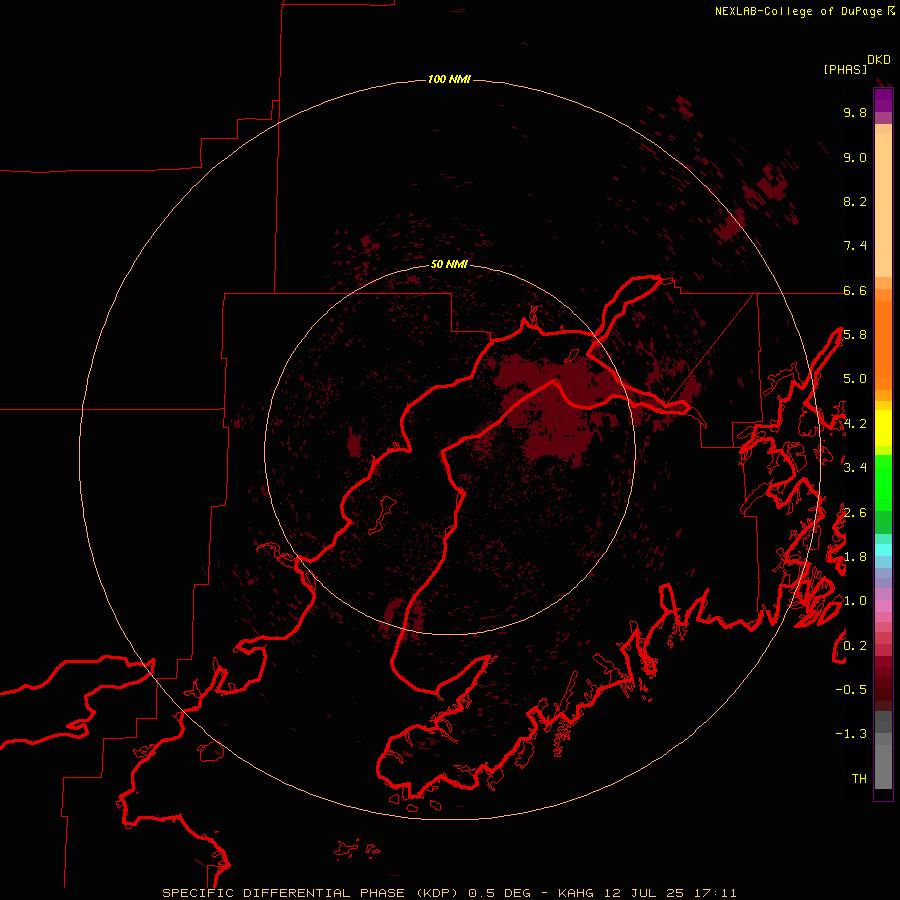Click the -1.3 value on the color scale
The height and width of the screenshot is (900, 900).
coord(851,734)
